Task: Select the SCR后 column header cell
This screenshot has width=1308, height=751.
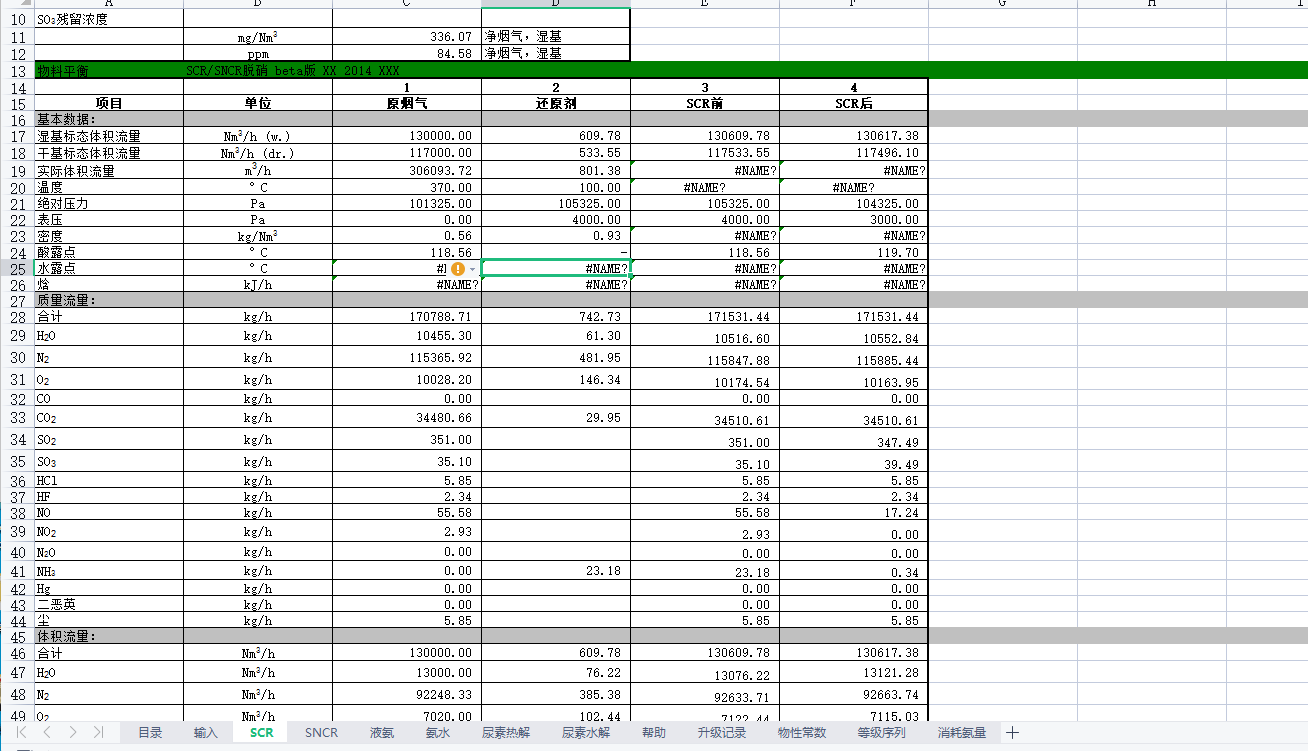Action: [854, 103]
